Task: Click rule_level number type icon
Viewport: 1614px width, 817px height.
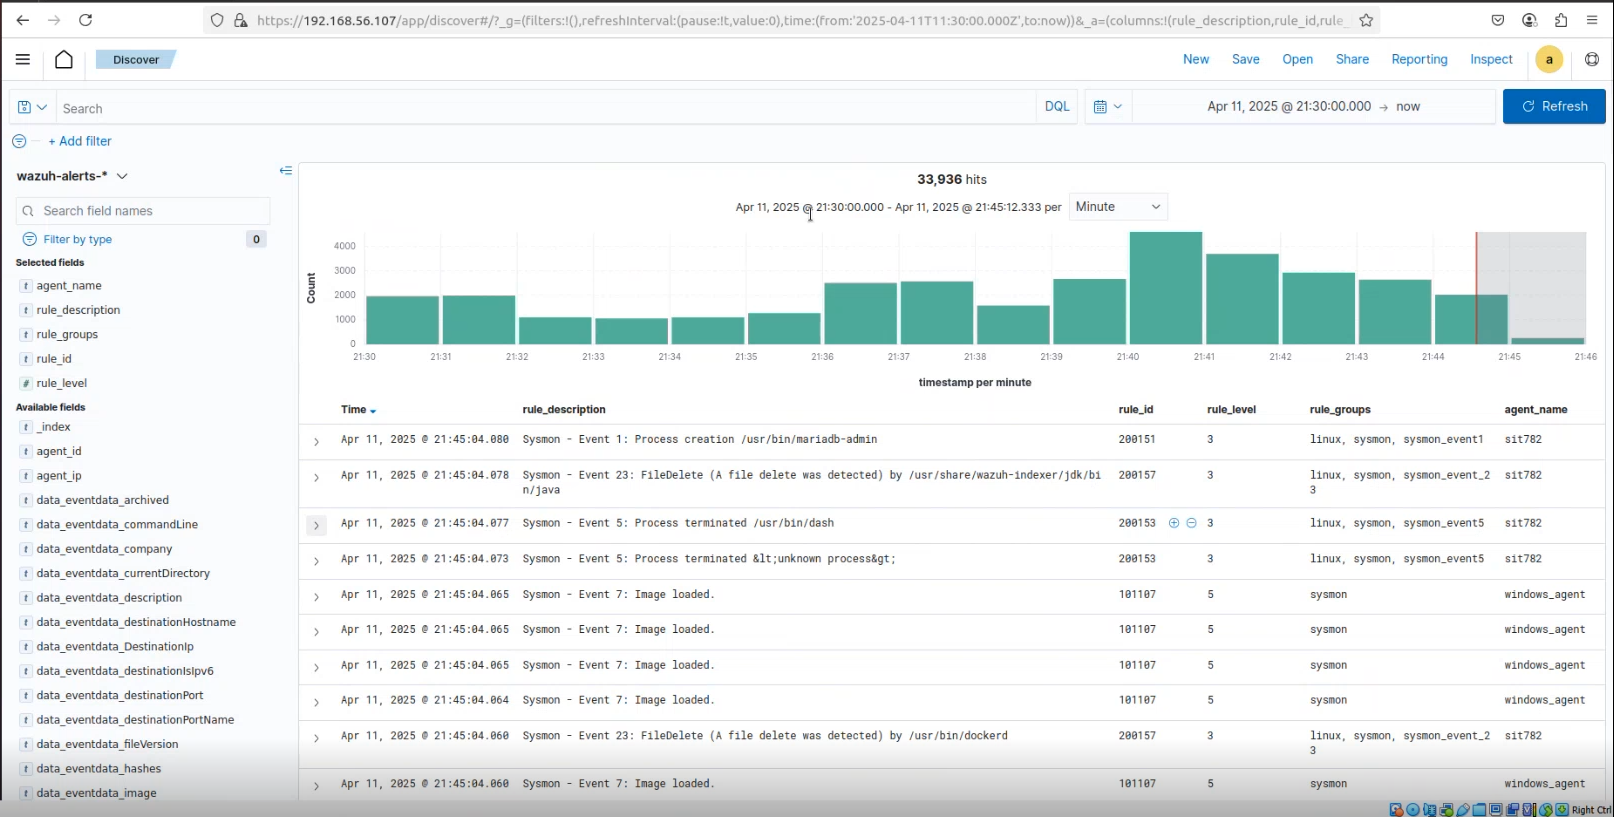Action: click(26, 383)
